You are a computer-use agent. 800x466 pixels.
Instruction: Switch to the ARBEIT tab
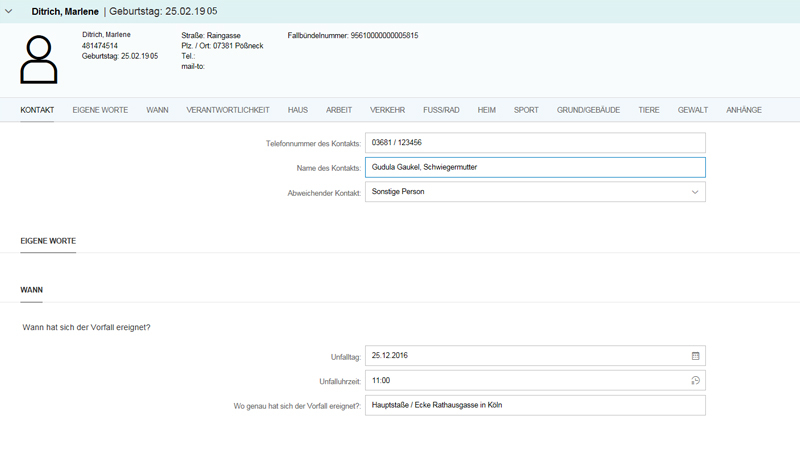pos(339,110)
